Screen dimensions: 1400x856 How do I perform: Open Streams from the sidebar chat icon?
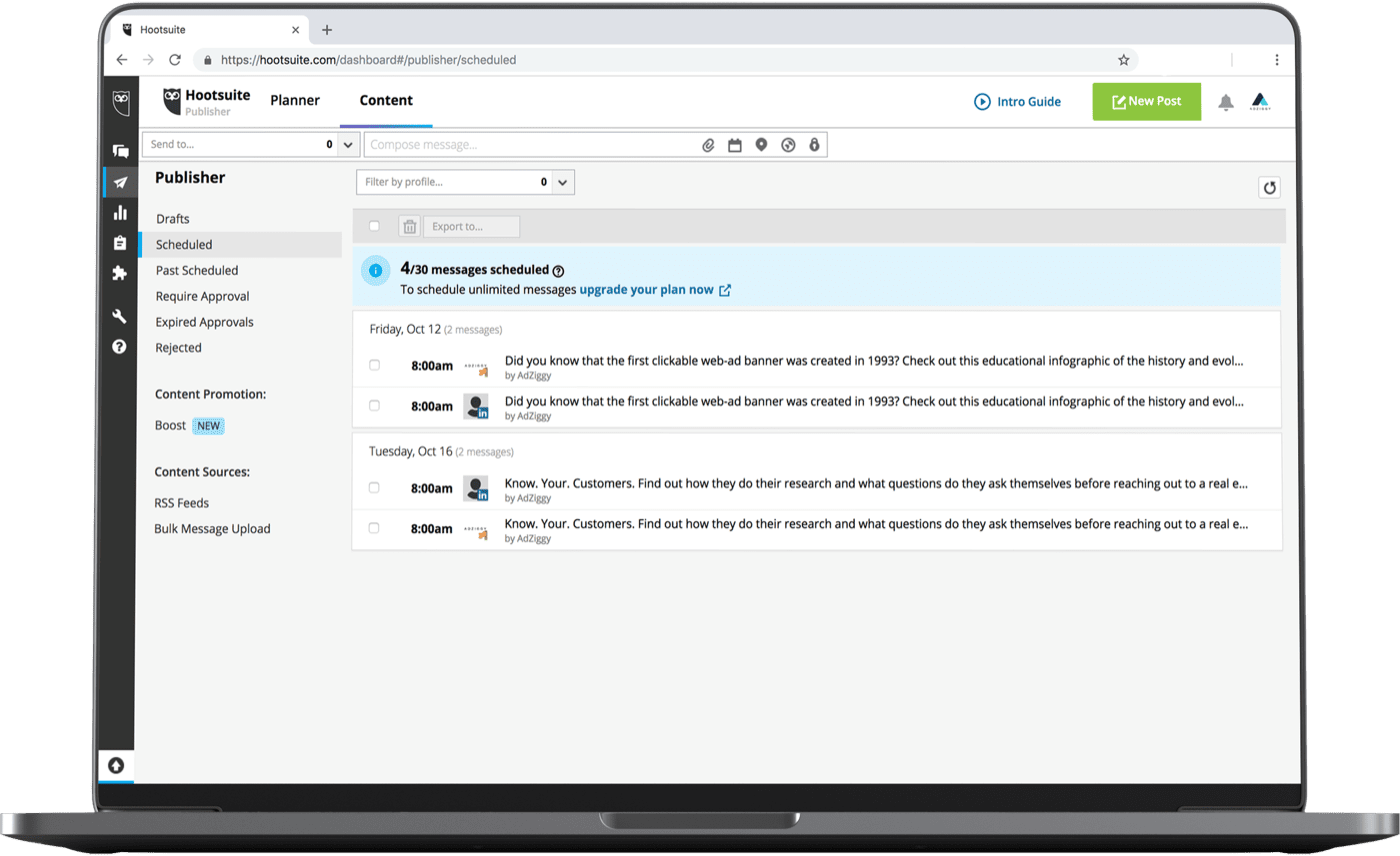(x=120, y=151)
